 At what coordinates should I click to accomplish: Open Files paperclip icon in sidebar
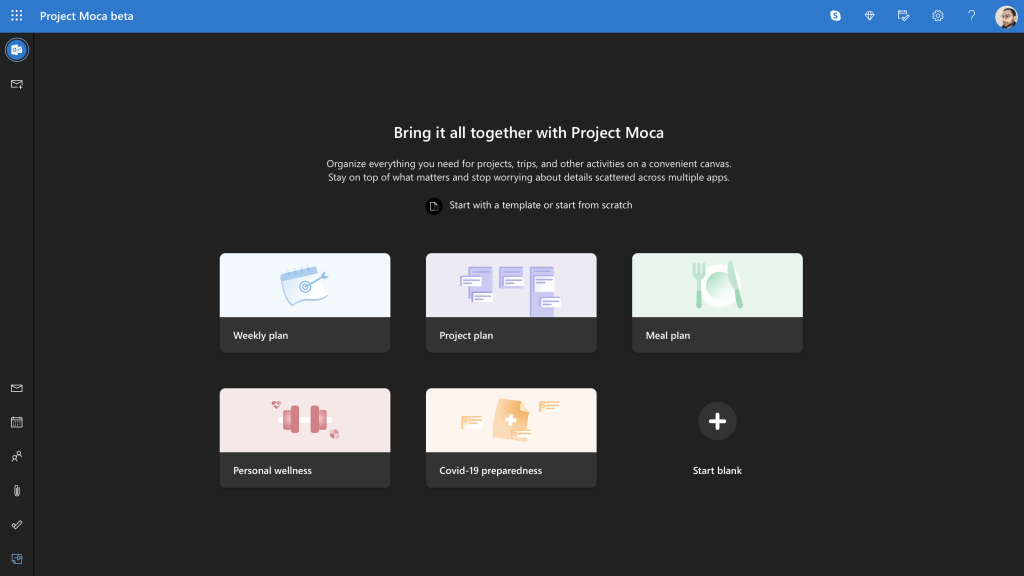(17, 490)
